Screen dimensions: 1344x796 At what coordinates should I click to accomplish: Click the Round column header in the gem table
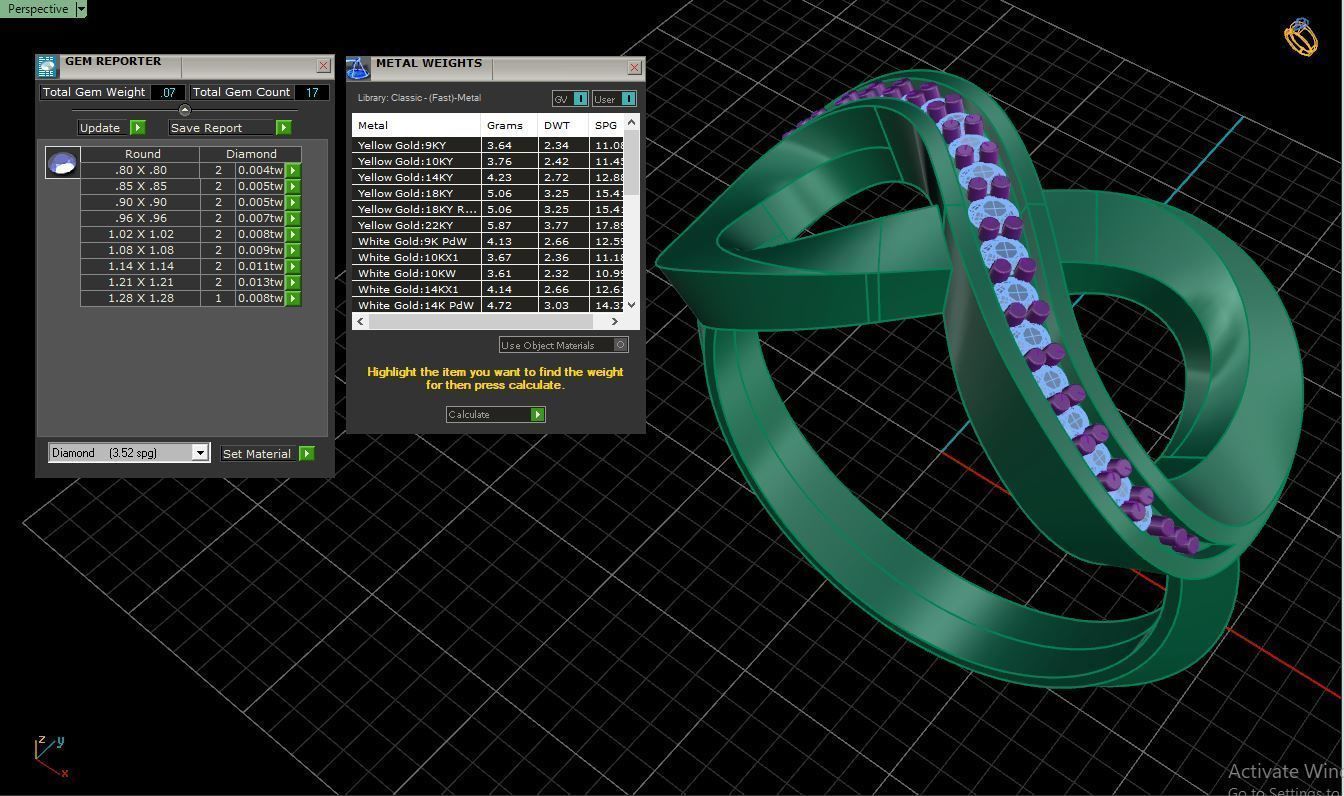click(141, 154)
